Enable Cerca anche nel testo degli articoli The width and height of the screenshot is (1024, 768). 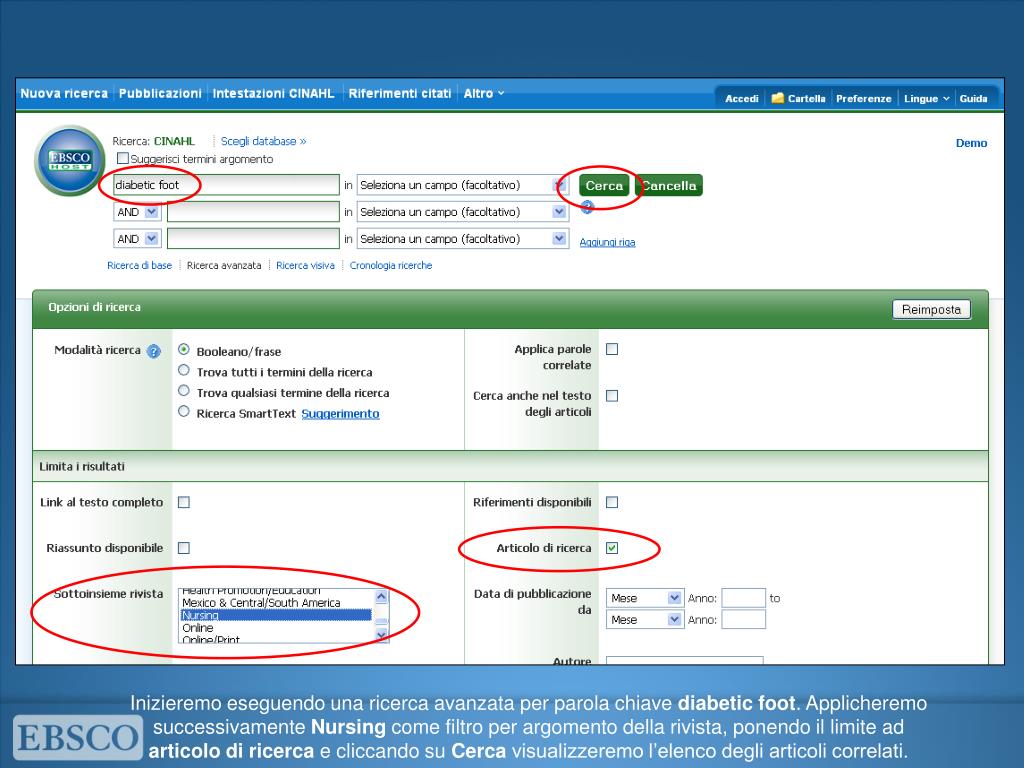612,396
